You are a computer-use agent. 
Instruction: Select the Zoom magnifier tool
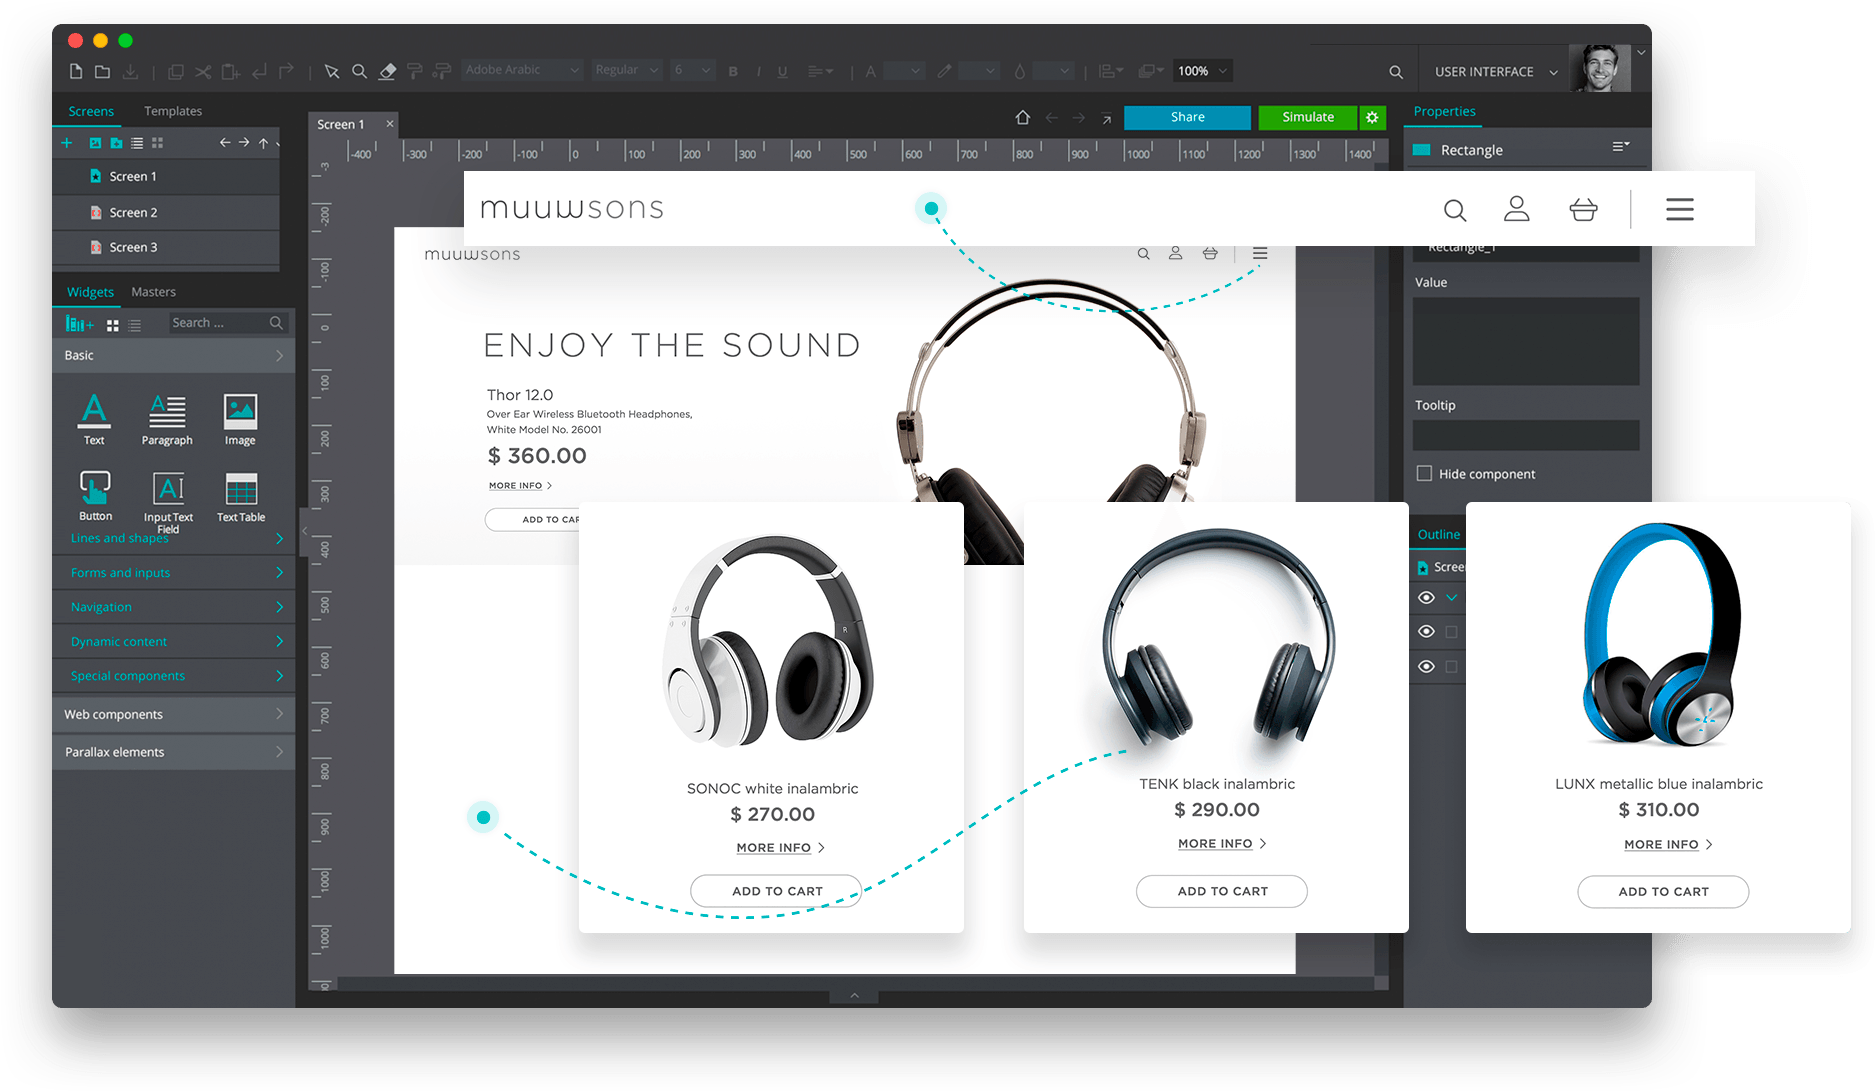coord(360,70)
